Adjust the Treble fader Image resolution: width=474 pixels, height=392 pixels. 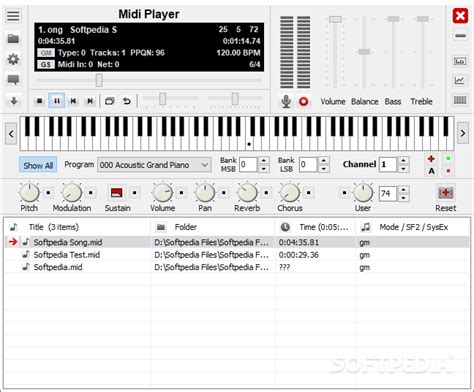[423, 19]
